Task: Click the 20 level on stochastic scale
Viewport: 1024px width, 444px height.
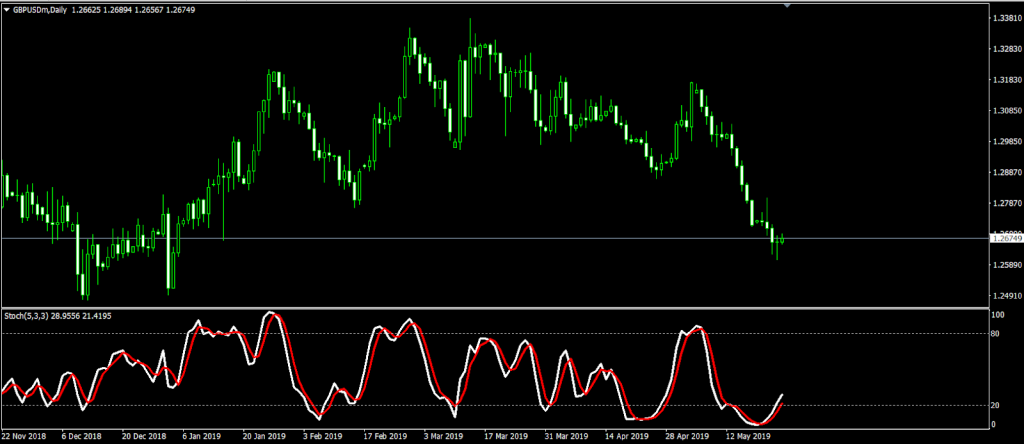Action: pos(996,405)
